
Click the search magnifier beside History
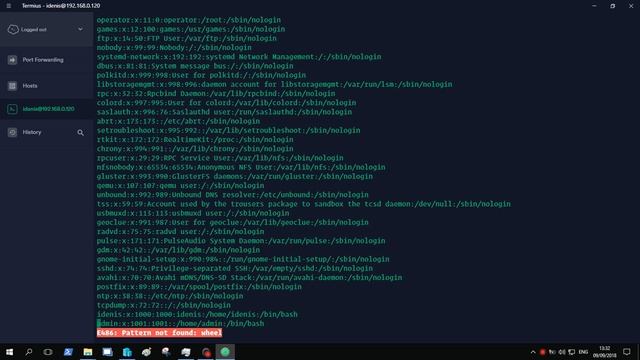point(80,133)
